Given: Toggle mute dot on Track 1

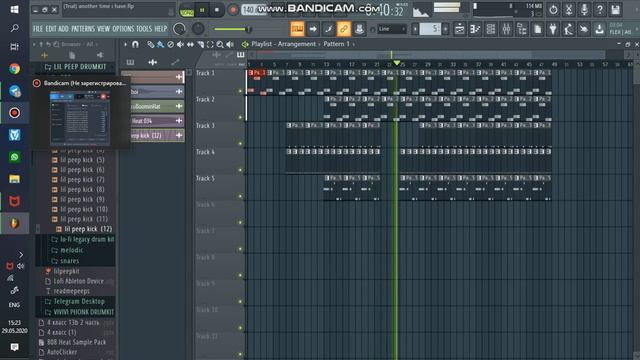Looking at the screenshot, I should click(x=240, y=91).
